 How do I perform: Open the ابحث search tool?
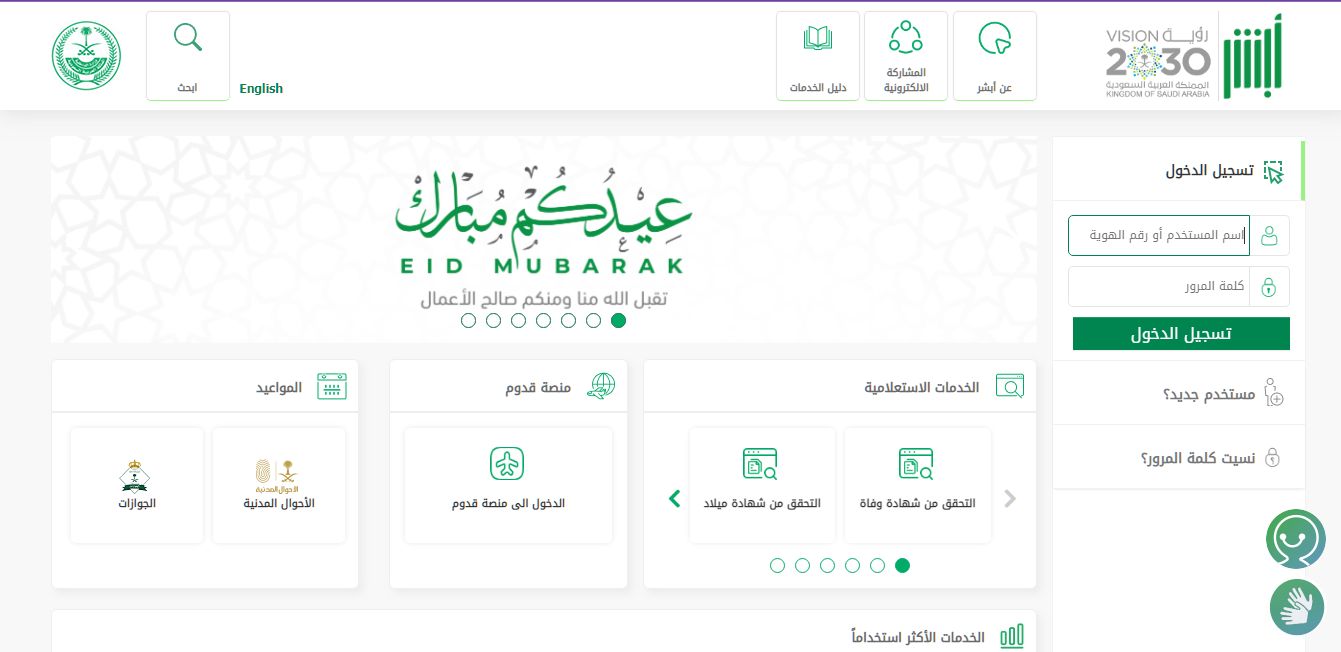pos(188,55)
